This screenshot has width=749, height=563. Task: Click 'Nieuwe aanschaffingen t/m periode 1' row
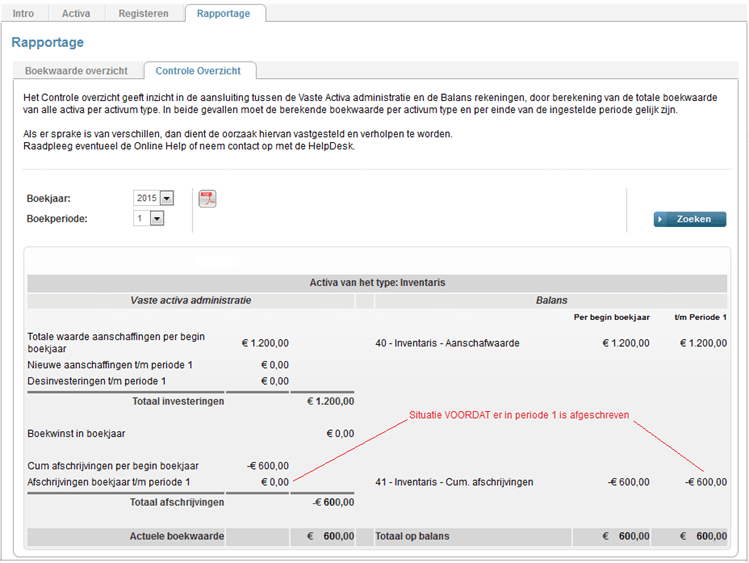pos(158,365)
